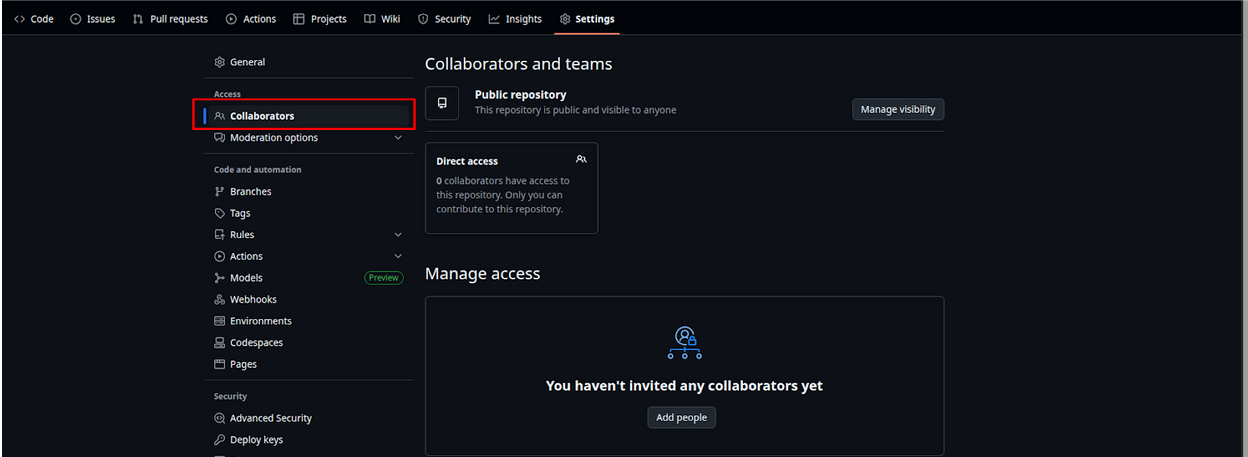Click the Wiki book icon

tap(370, 19)
